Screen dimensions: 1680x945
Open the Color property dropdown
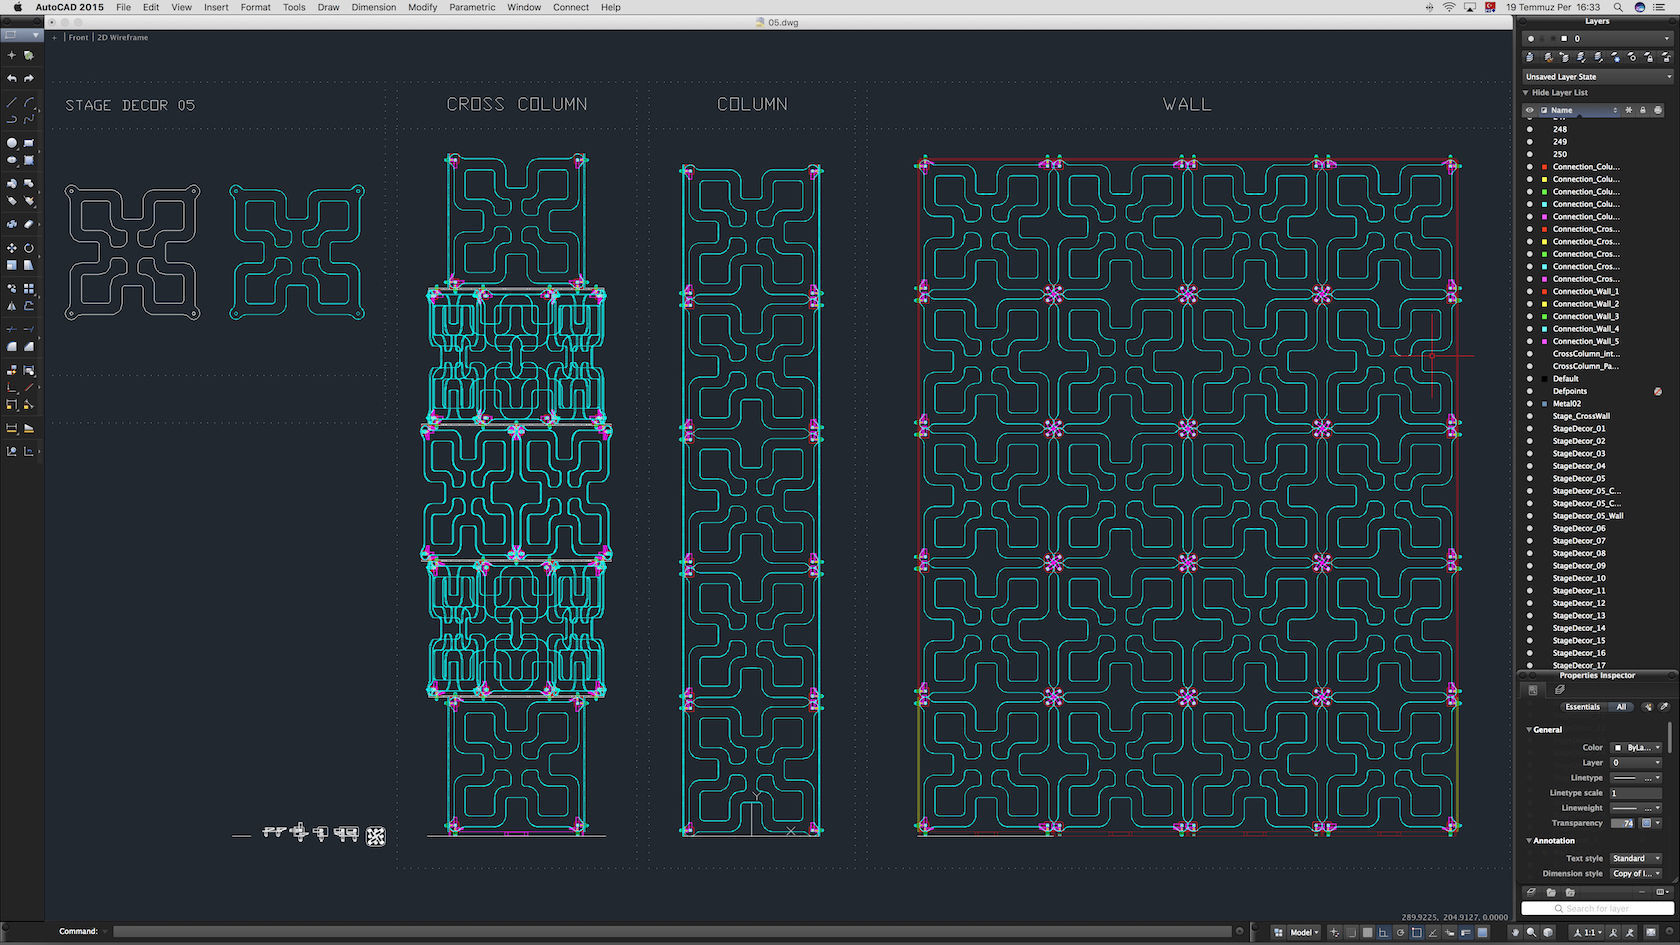[x=1636, y=747]
